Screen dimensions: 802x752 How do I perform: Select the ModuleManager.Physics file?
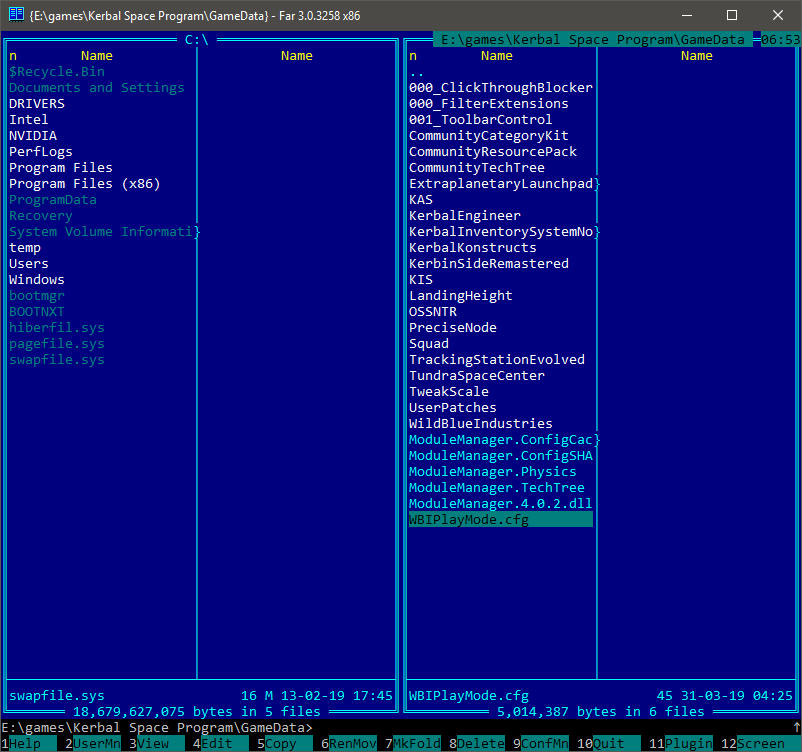tap(493, 472)
